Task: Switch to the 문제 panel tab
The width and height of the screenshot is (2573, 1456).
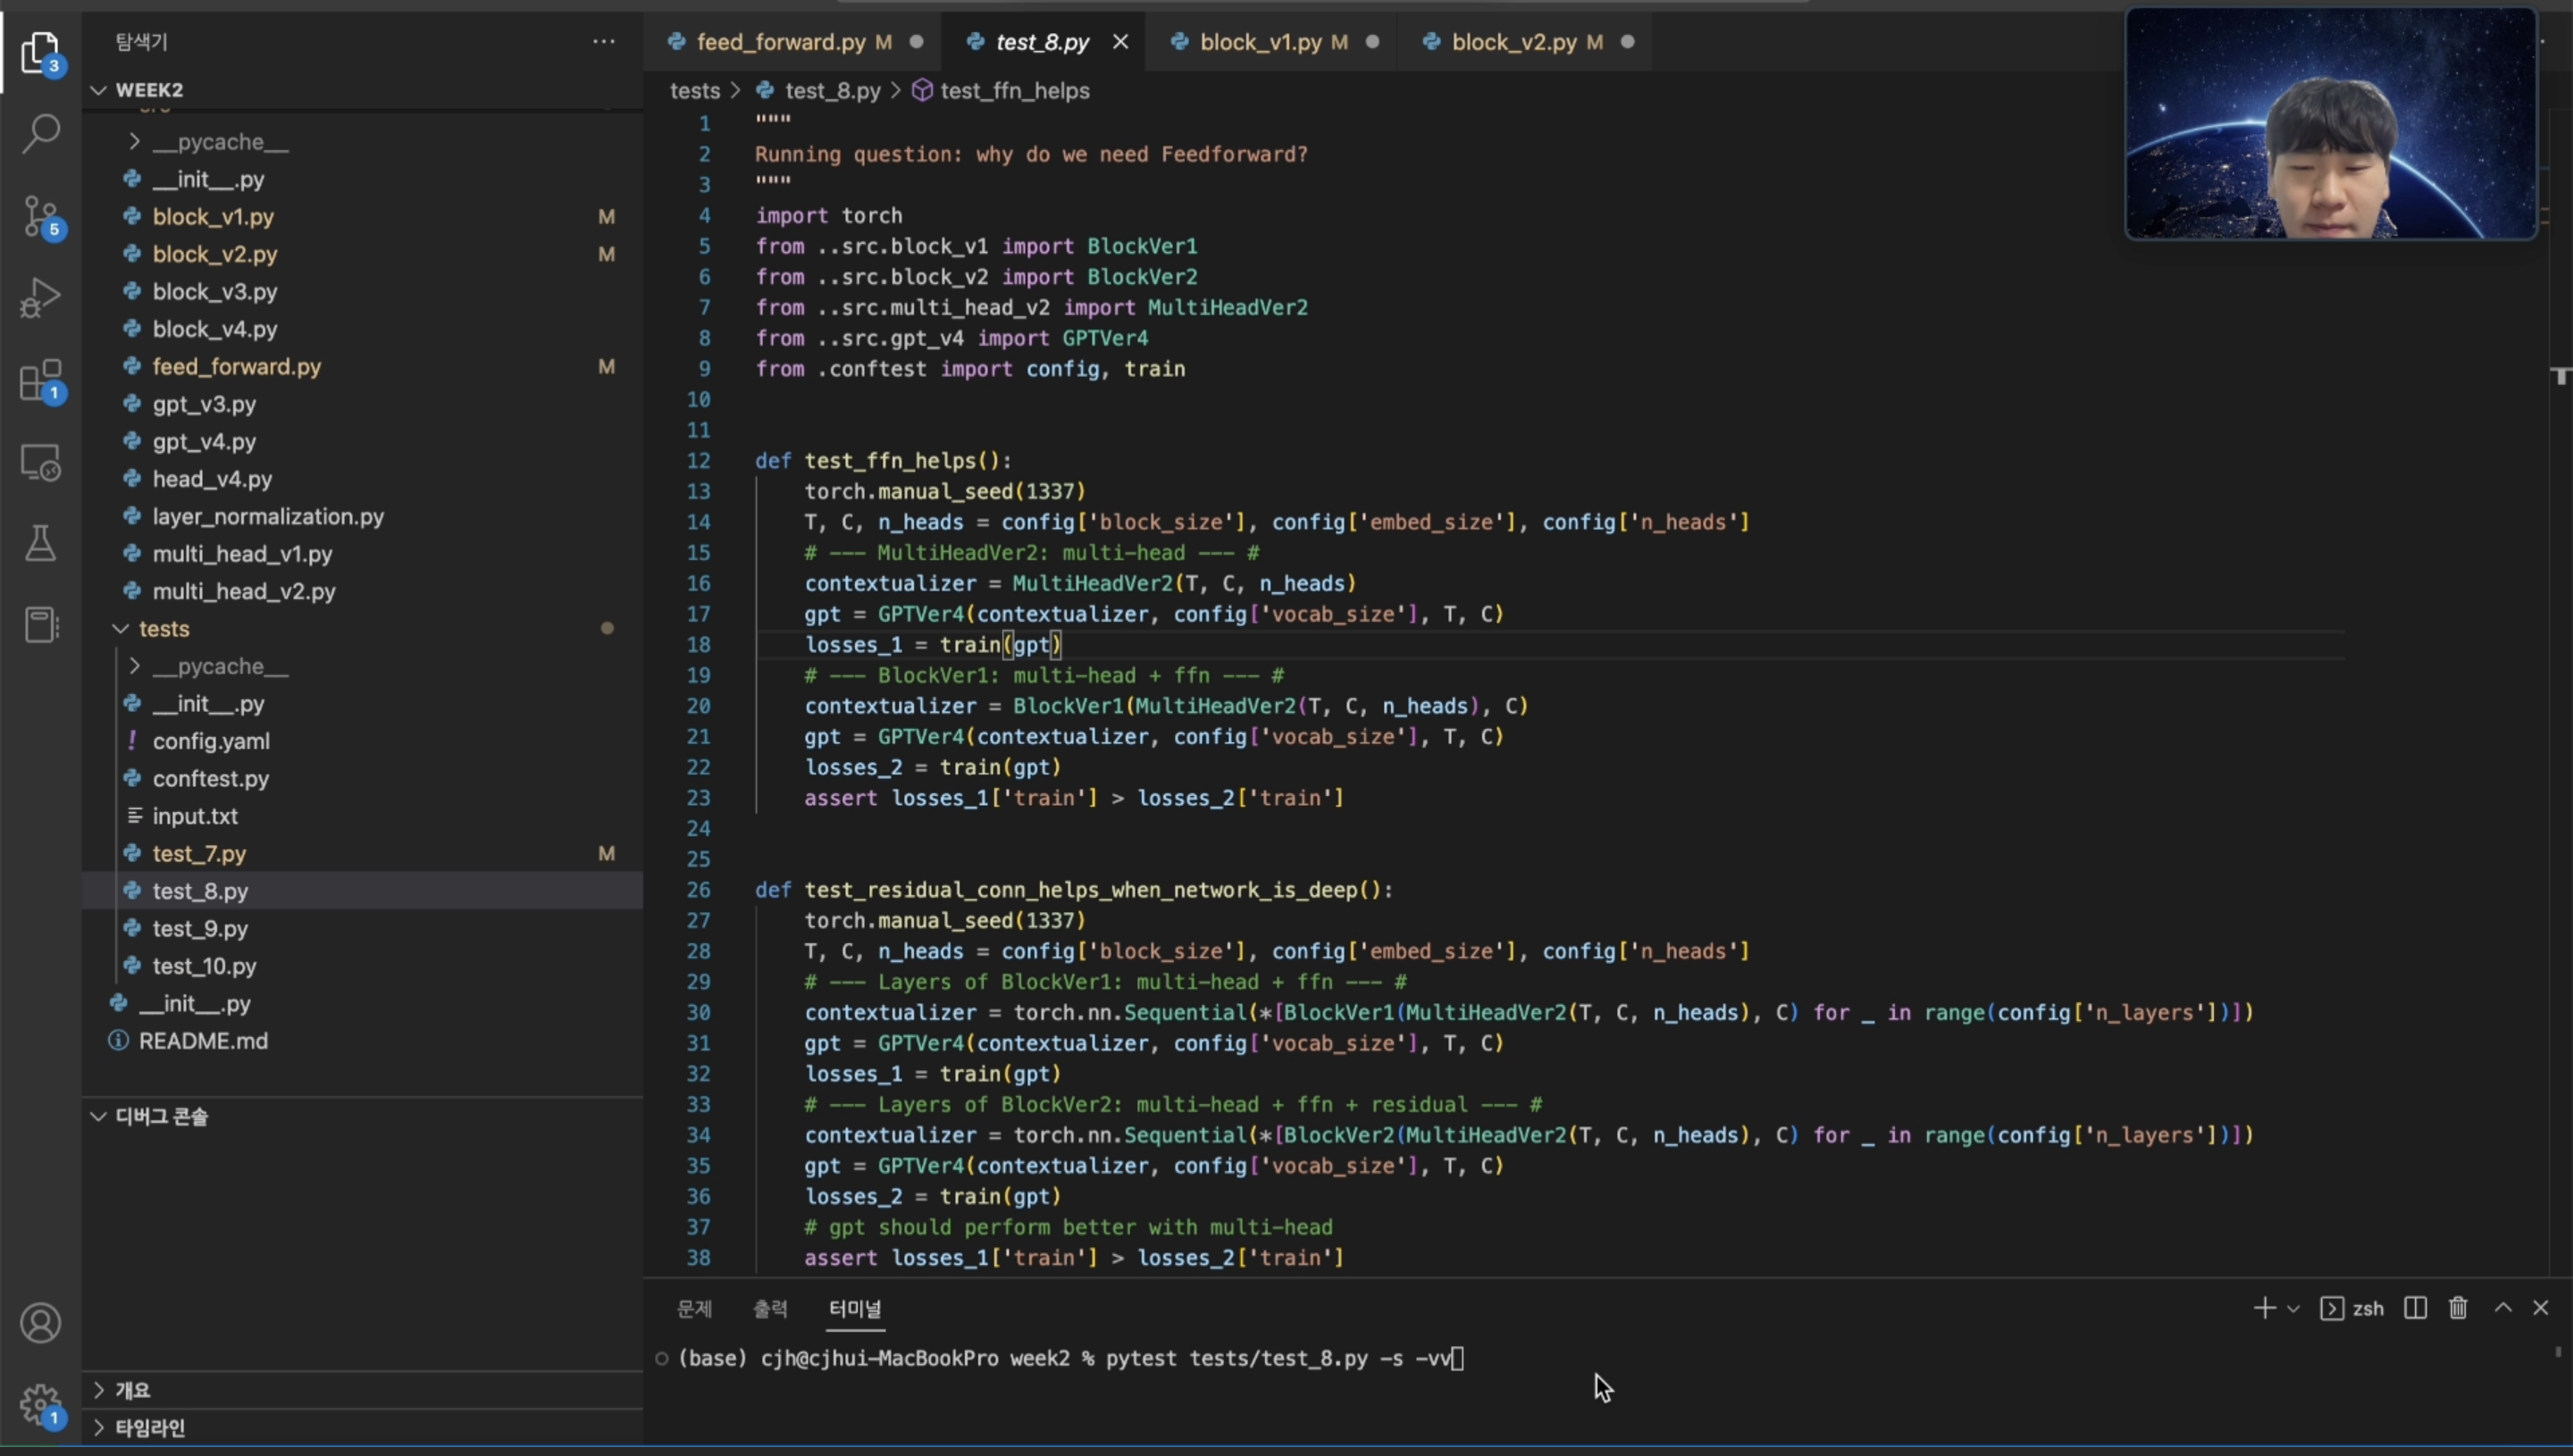Action: [x=694, y=1308]
